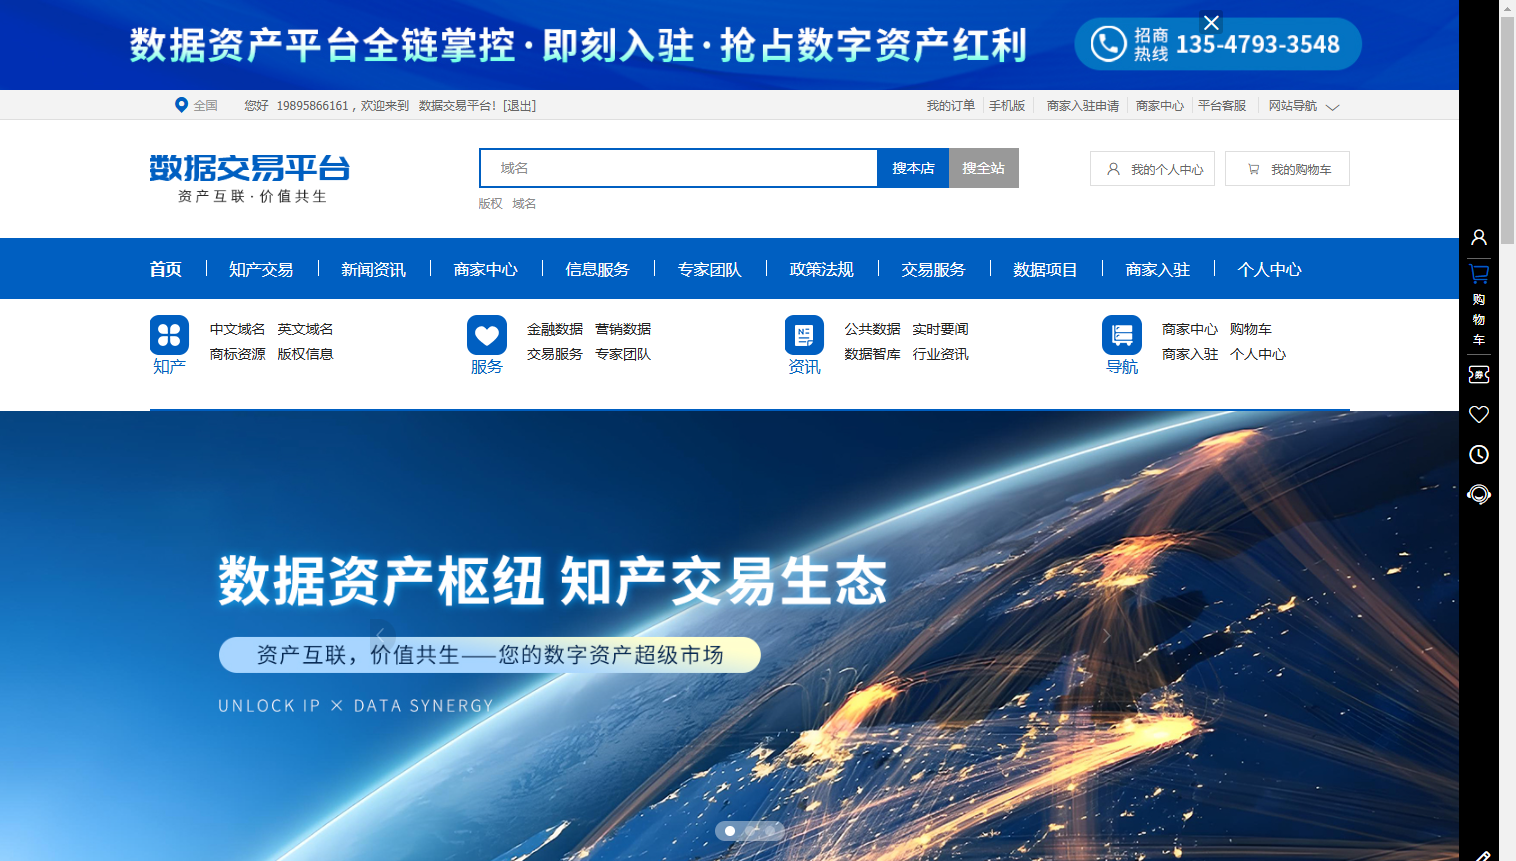The width and height of the screenshot is (1516, 861).
Task: Click the location pin icon next to 全国
Action: pyautogui.click(x=181, y=105)
